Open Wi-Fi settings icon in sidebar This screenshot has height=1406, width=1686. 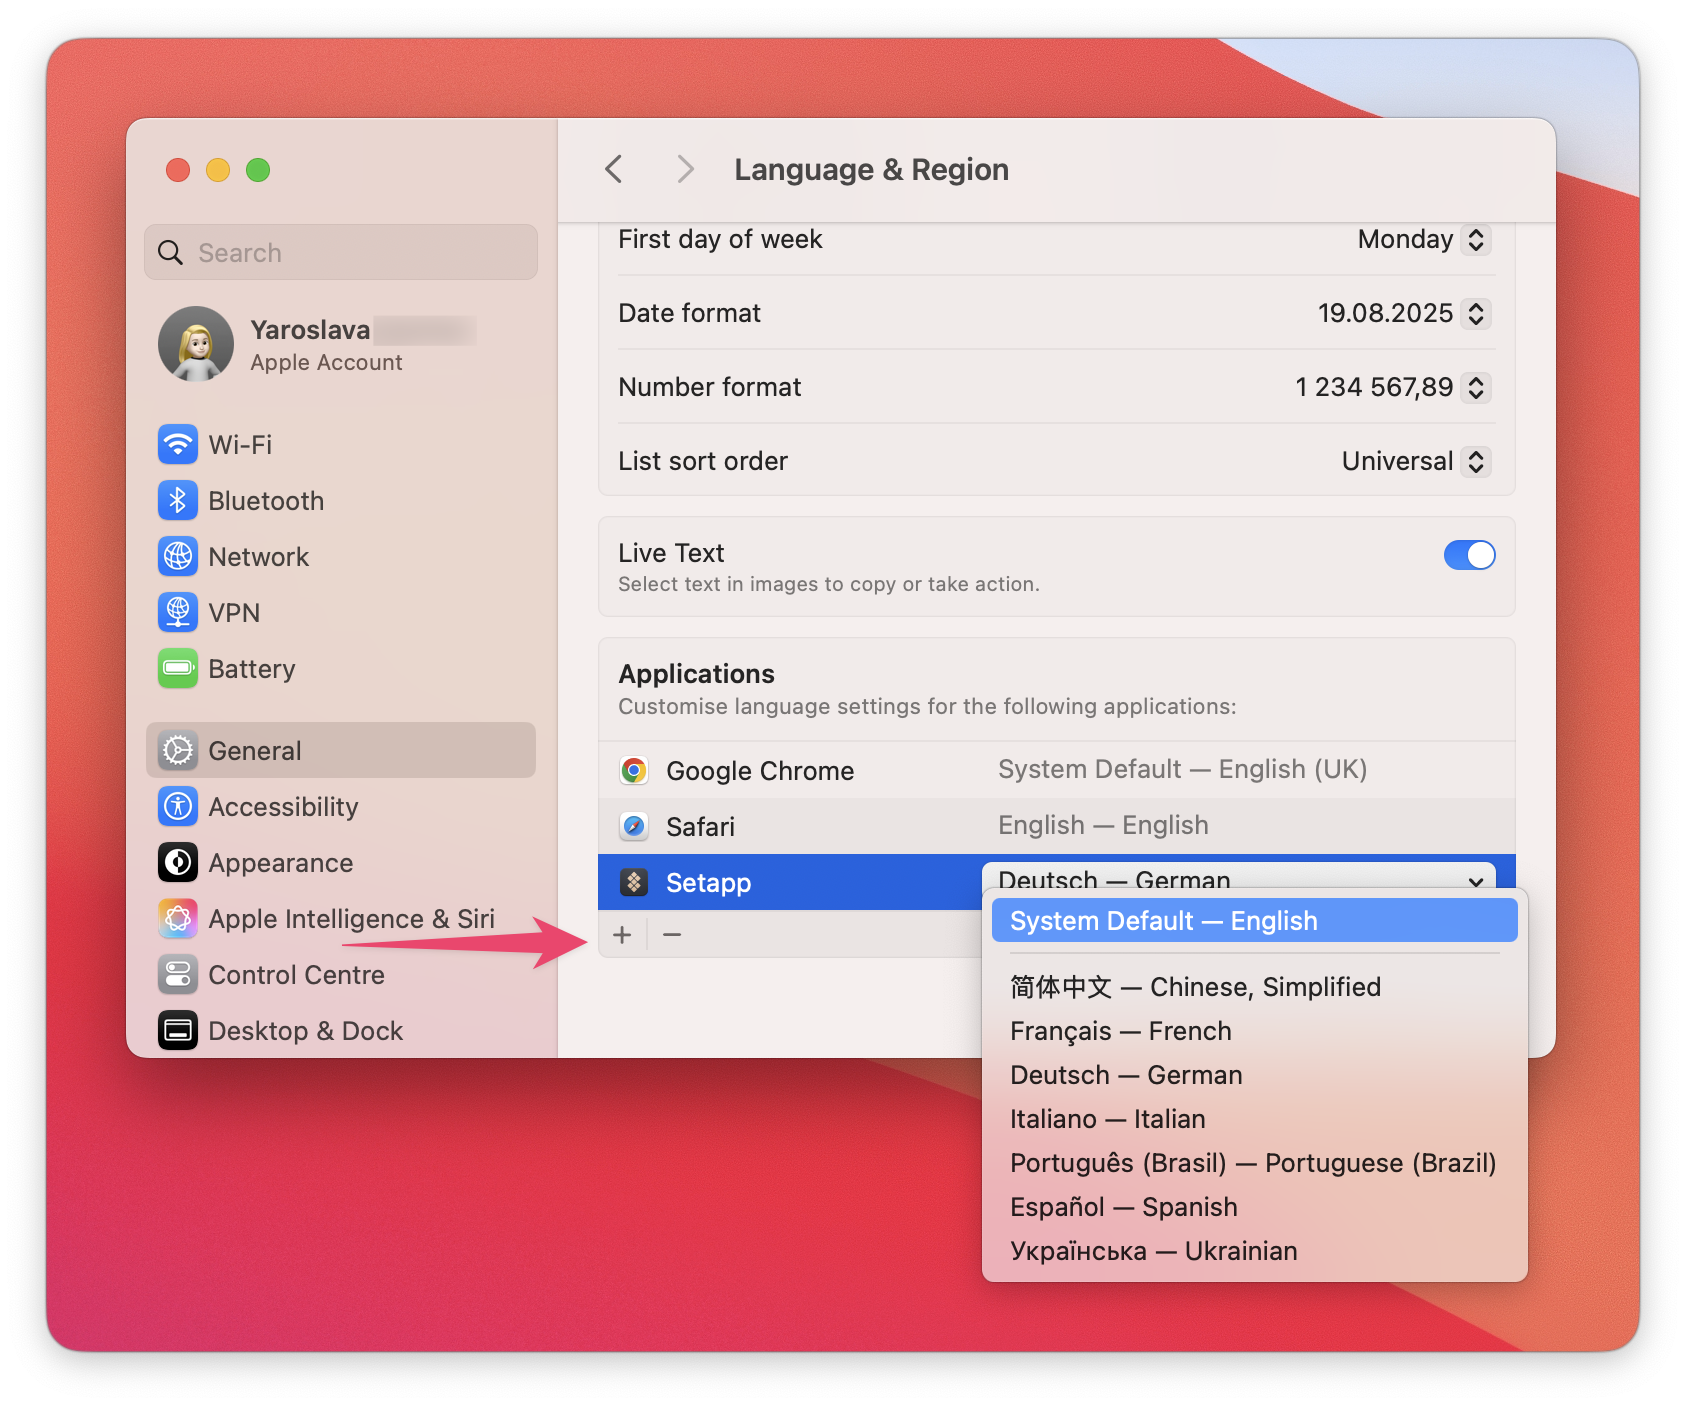coord(178,444)
